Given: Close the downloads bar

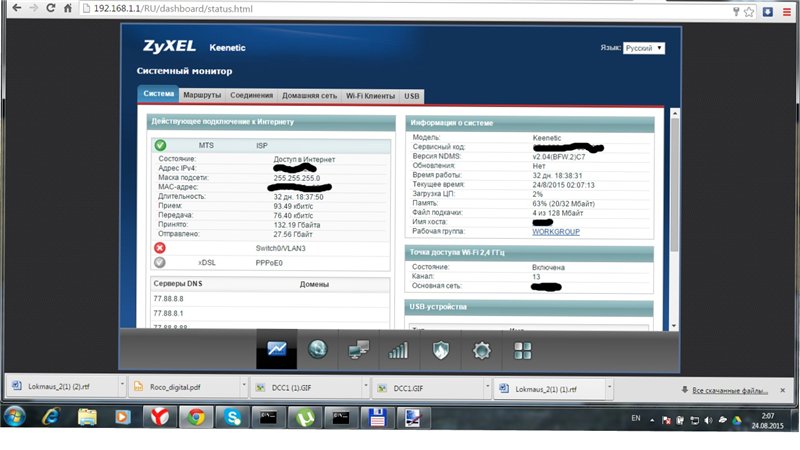Looking at the screenshot, I should tap(783, 390).
